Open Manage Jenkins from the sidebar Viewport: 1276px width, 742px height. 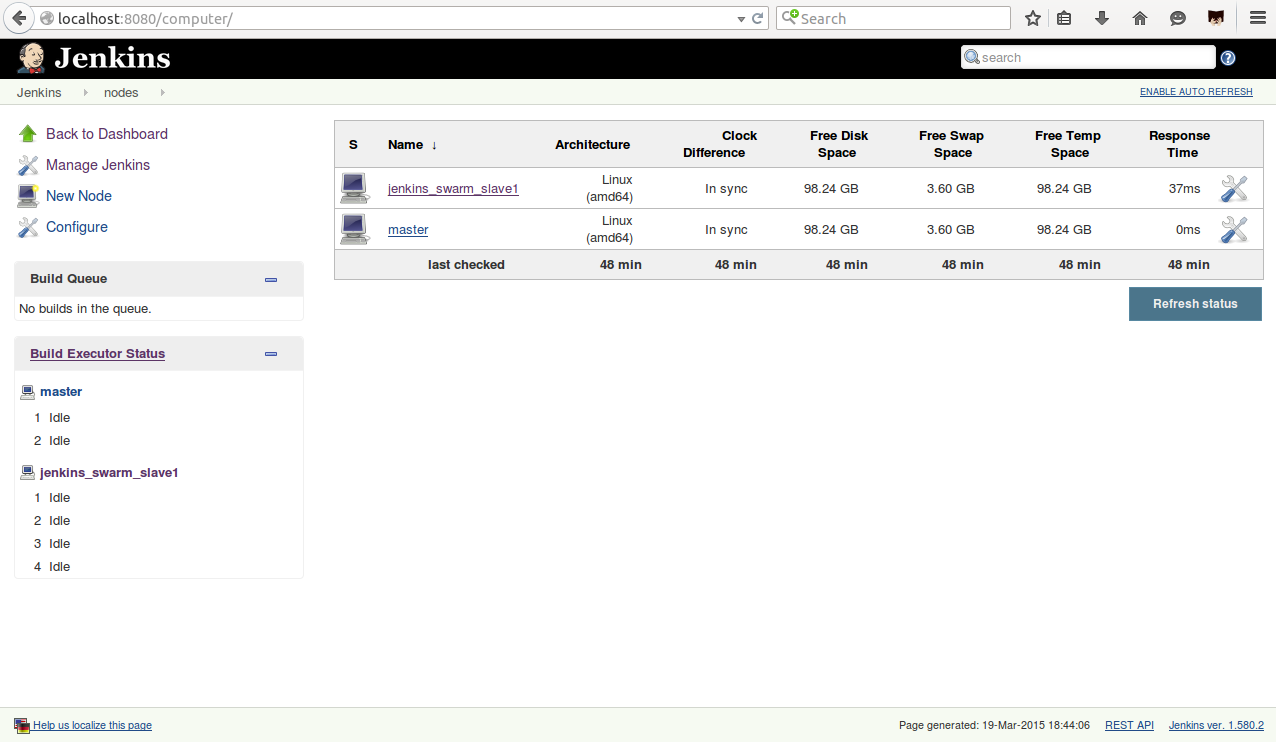click(97, 165)
